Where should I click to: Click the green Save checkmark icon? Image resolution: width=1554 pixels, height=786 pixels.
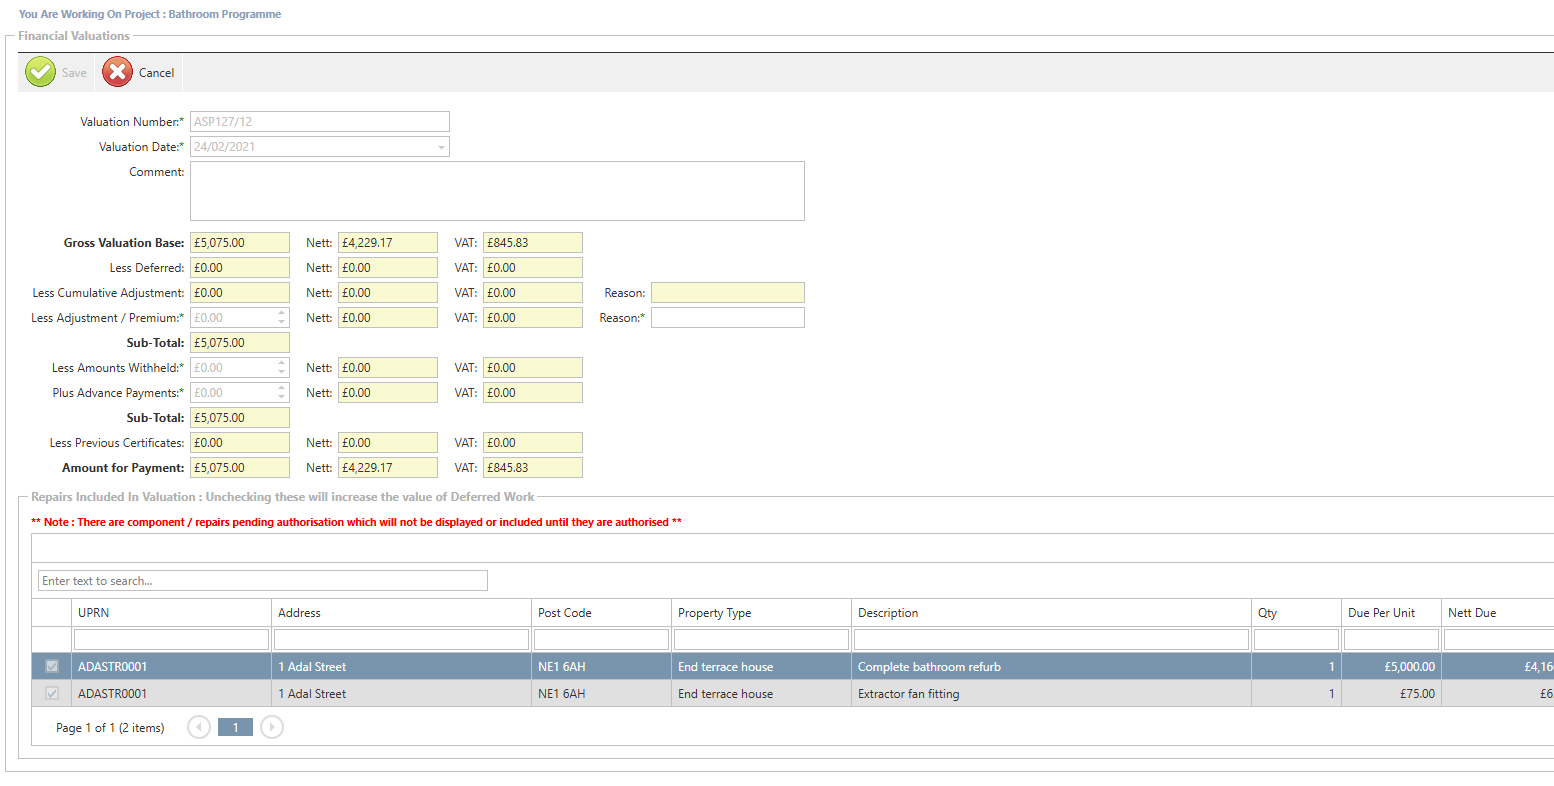point(40,72)
